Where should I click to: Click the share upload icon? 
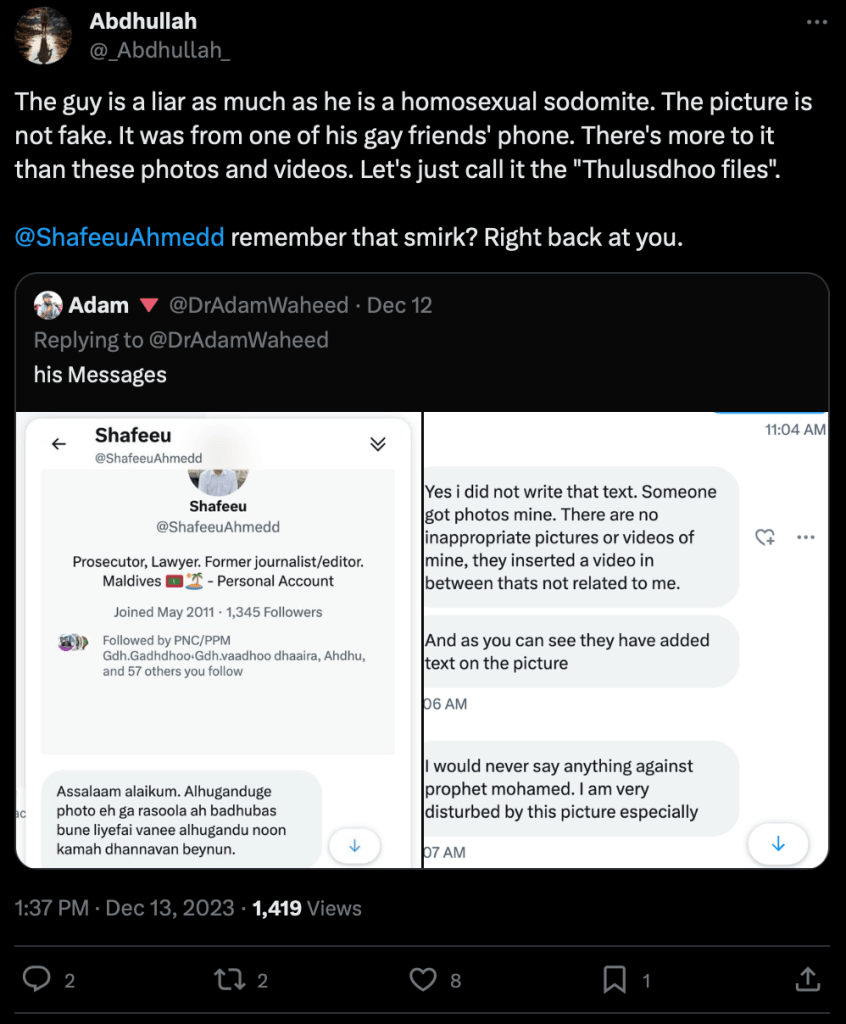coord(807,979)
